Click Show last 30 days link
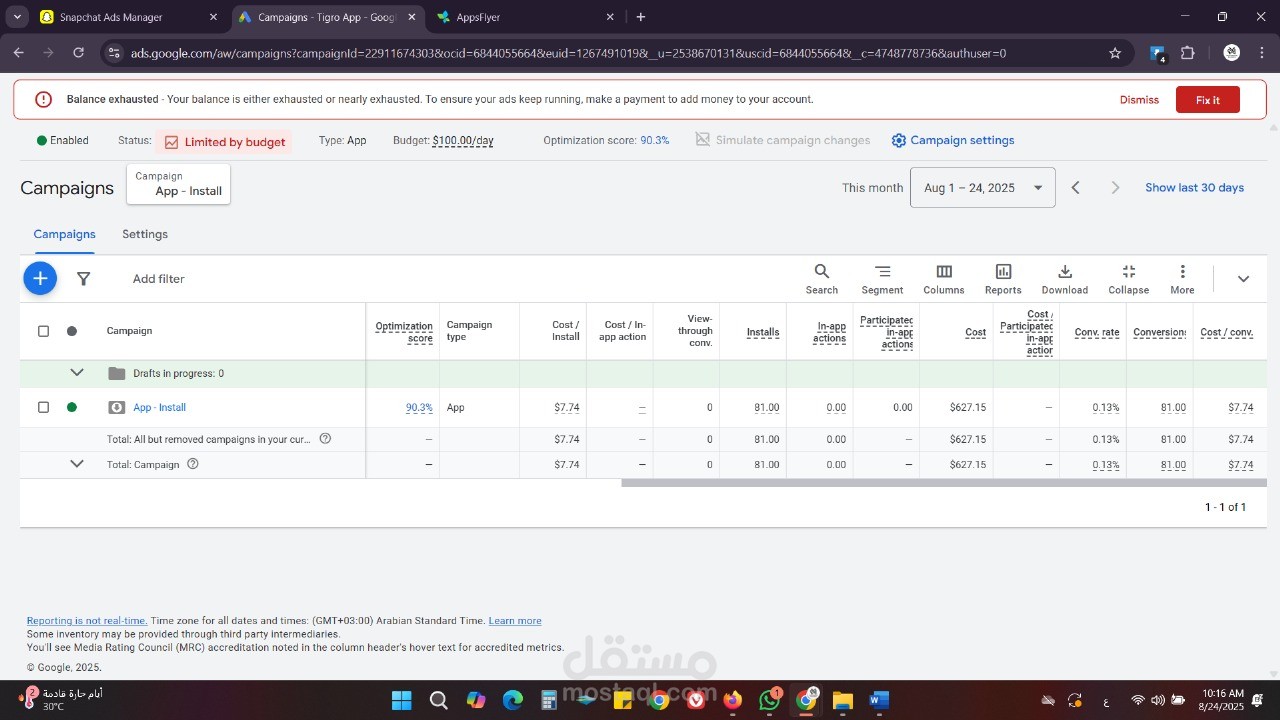The height and width of the screenshot is (720, 1280). pos(1194,188)
